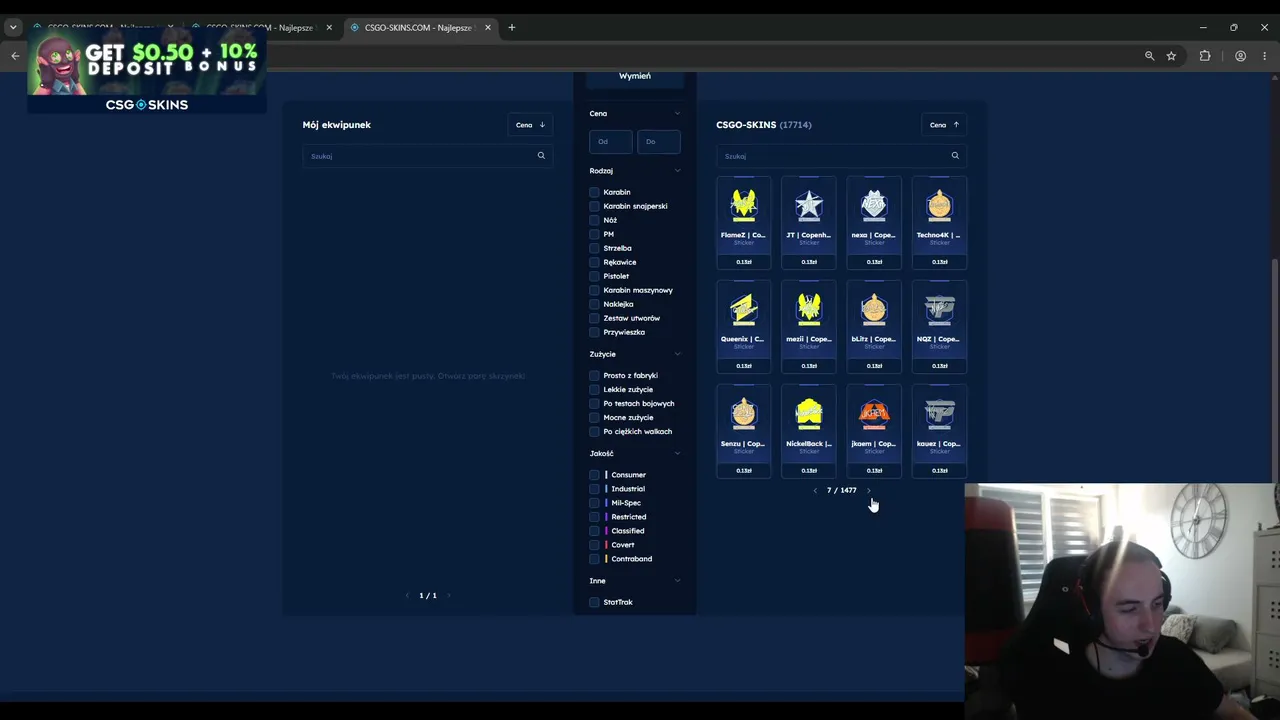Toggle the Mil-Spec quality checkbox

[594, 503]
